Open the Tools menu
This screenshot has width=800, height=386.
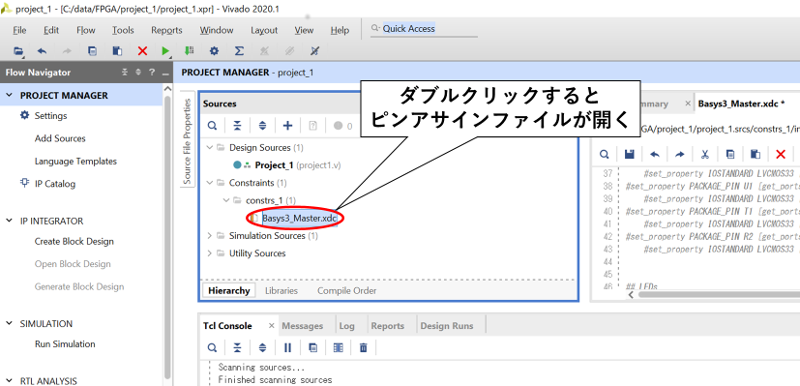(x=123, y=30)
